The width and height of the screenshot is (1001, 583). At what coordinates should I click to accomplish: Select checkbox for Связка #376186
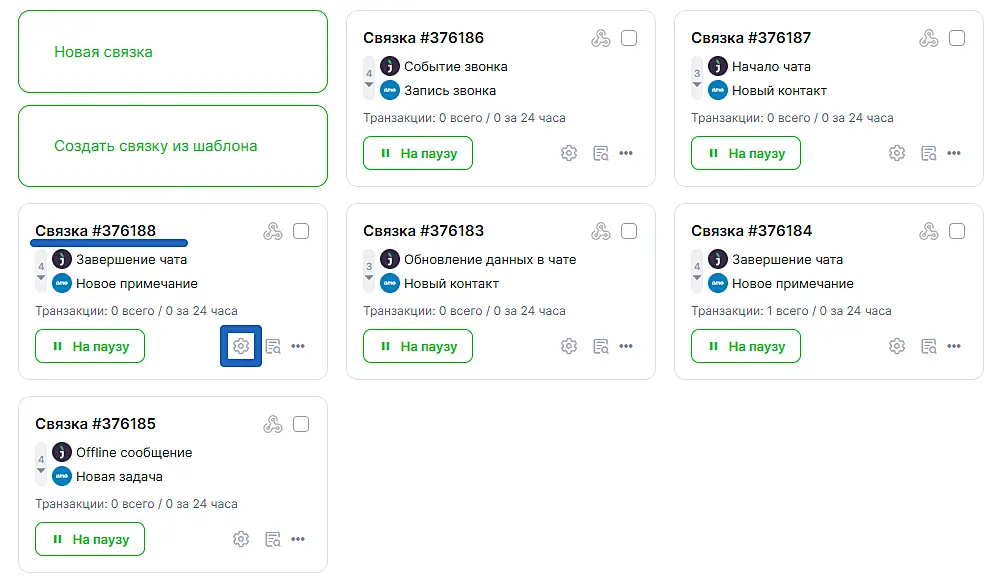629,39
